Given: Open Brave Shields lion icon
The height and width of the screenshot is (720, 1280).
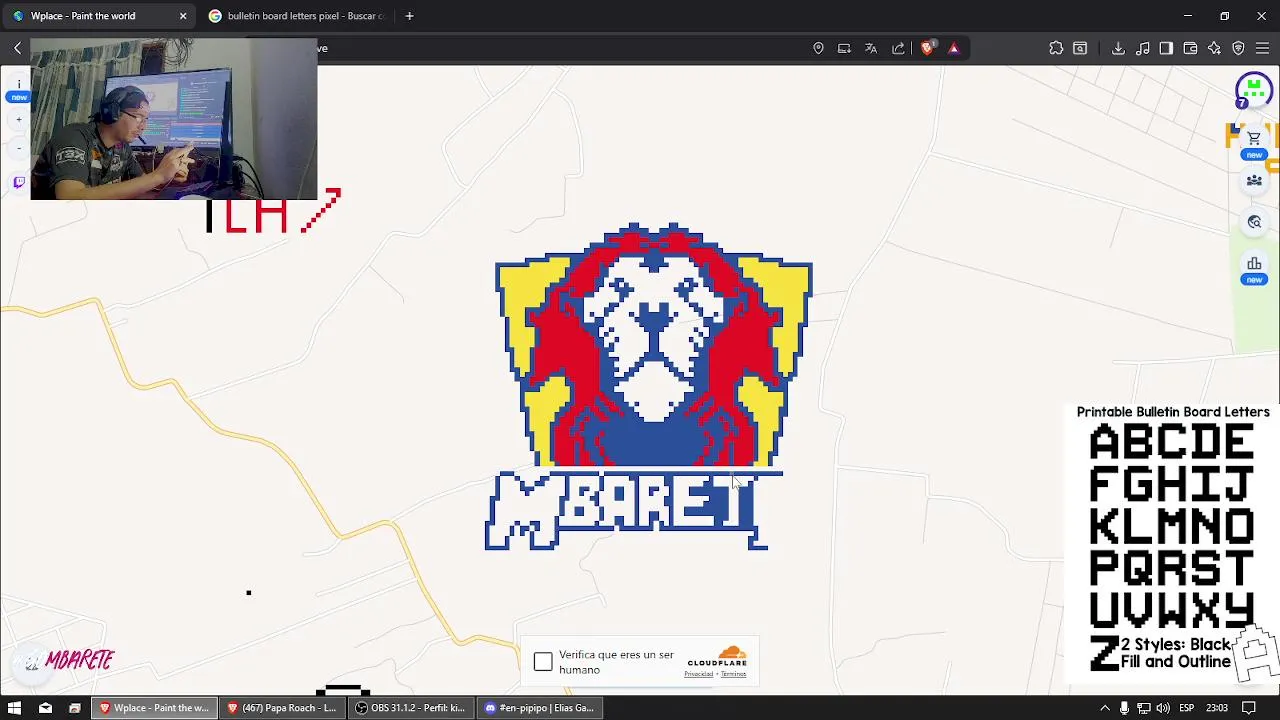Looking at the screenshot, I should point(927,48).
